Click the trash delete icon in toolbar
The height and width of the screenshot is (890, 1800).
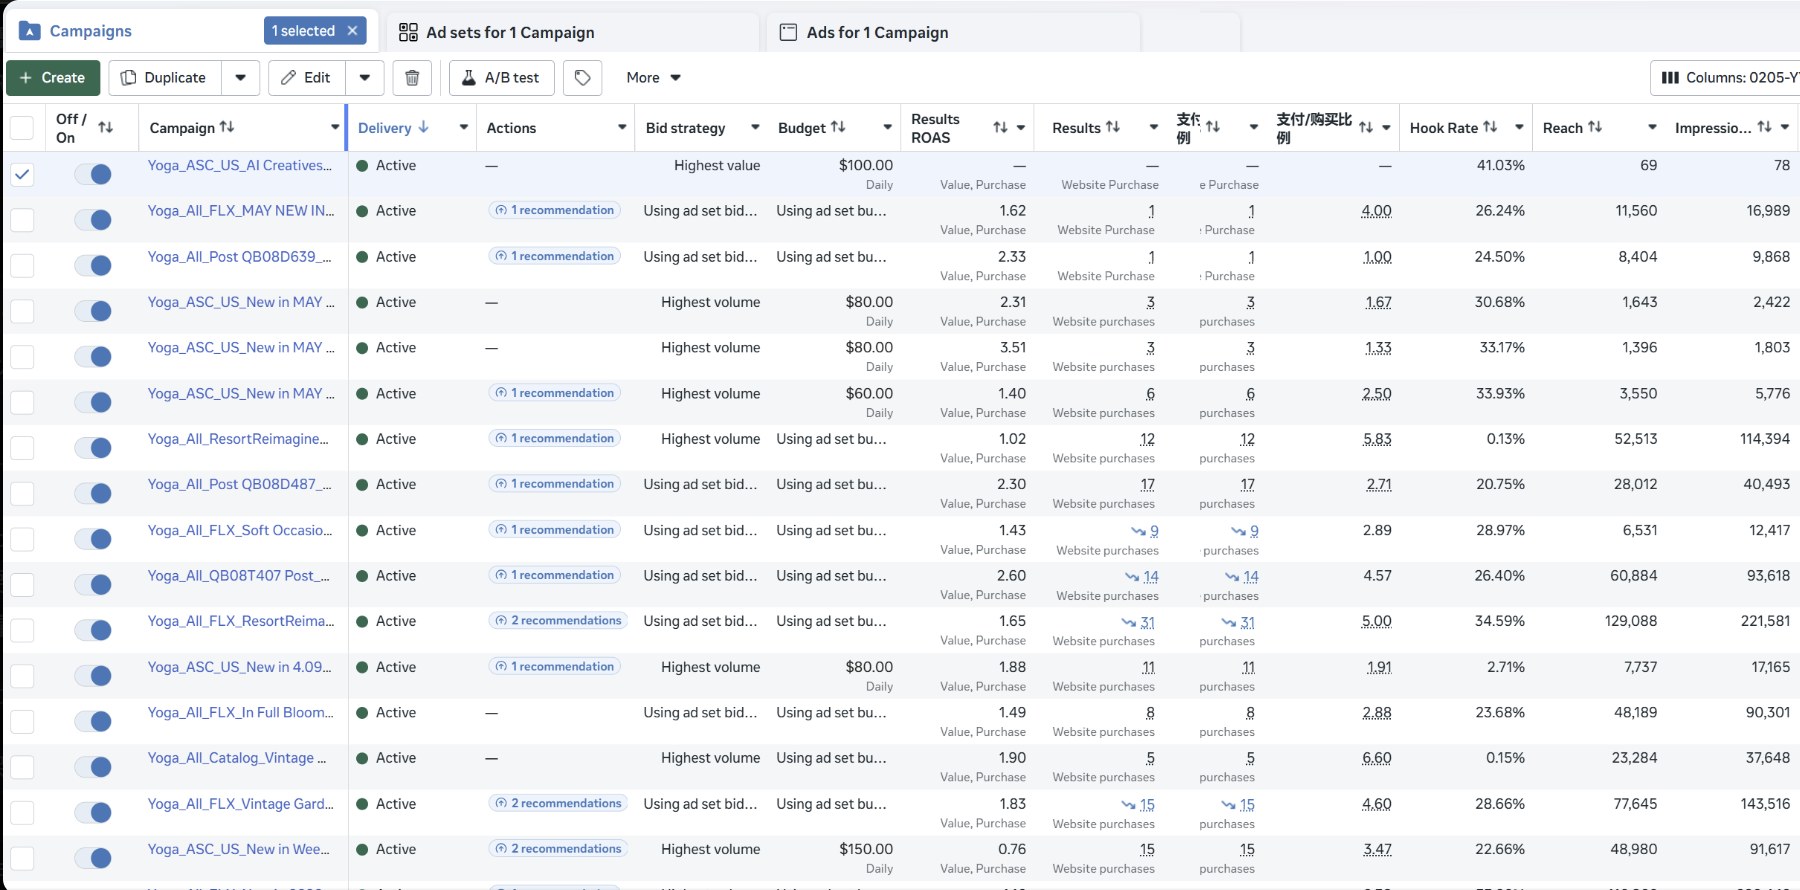(412, 78)
